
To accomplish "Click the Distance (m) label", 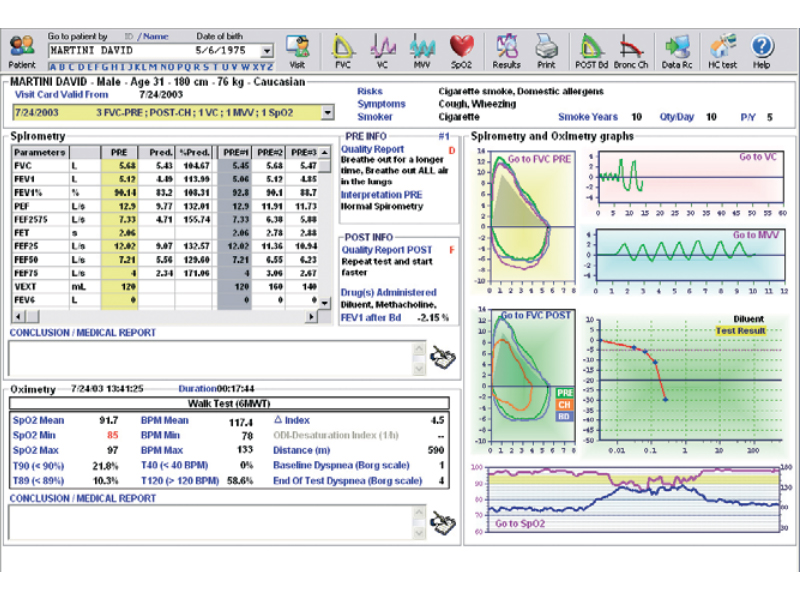I will click(302, 450).
